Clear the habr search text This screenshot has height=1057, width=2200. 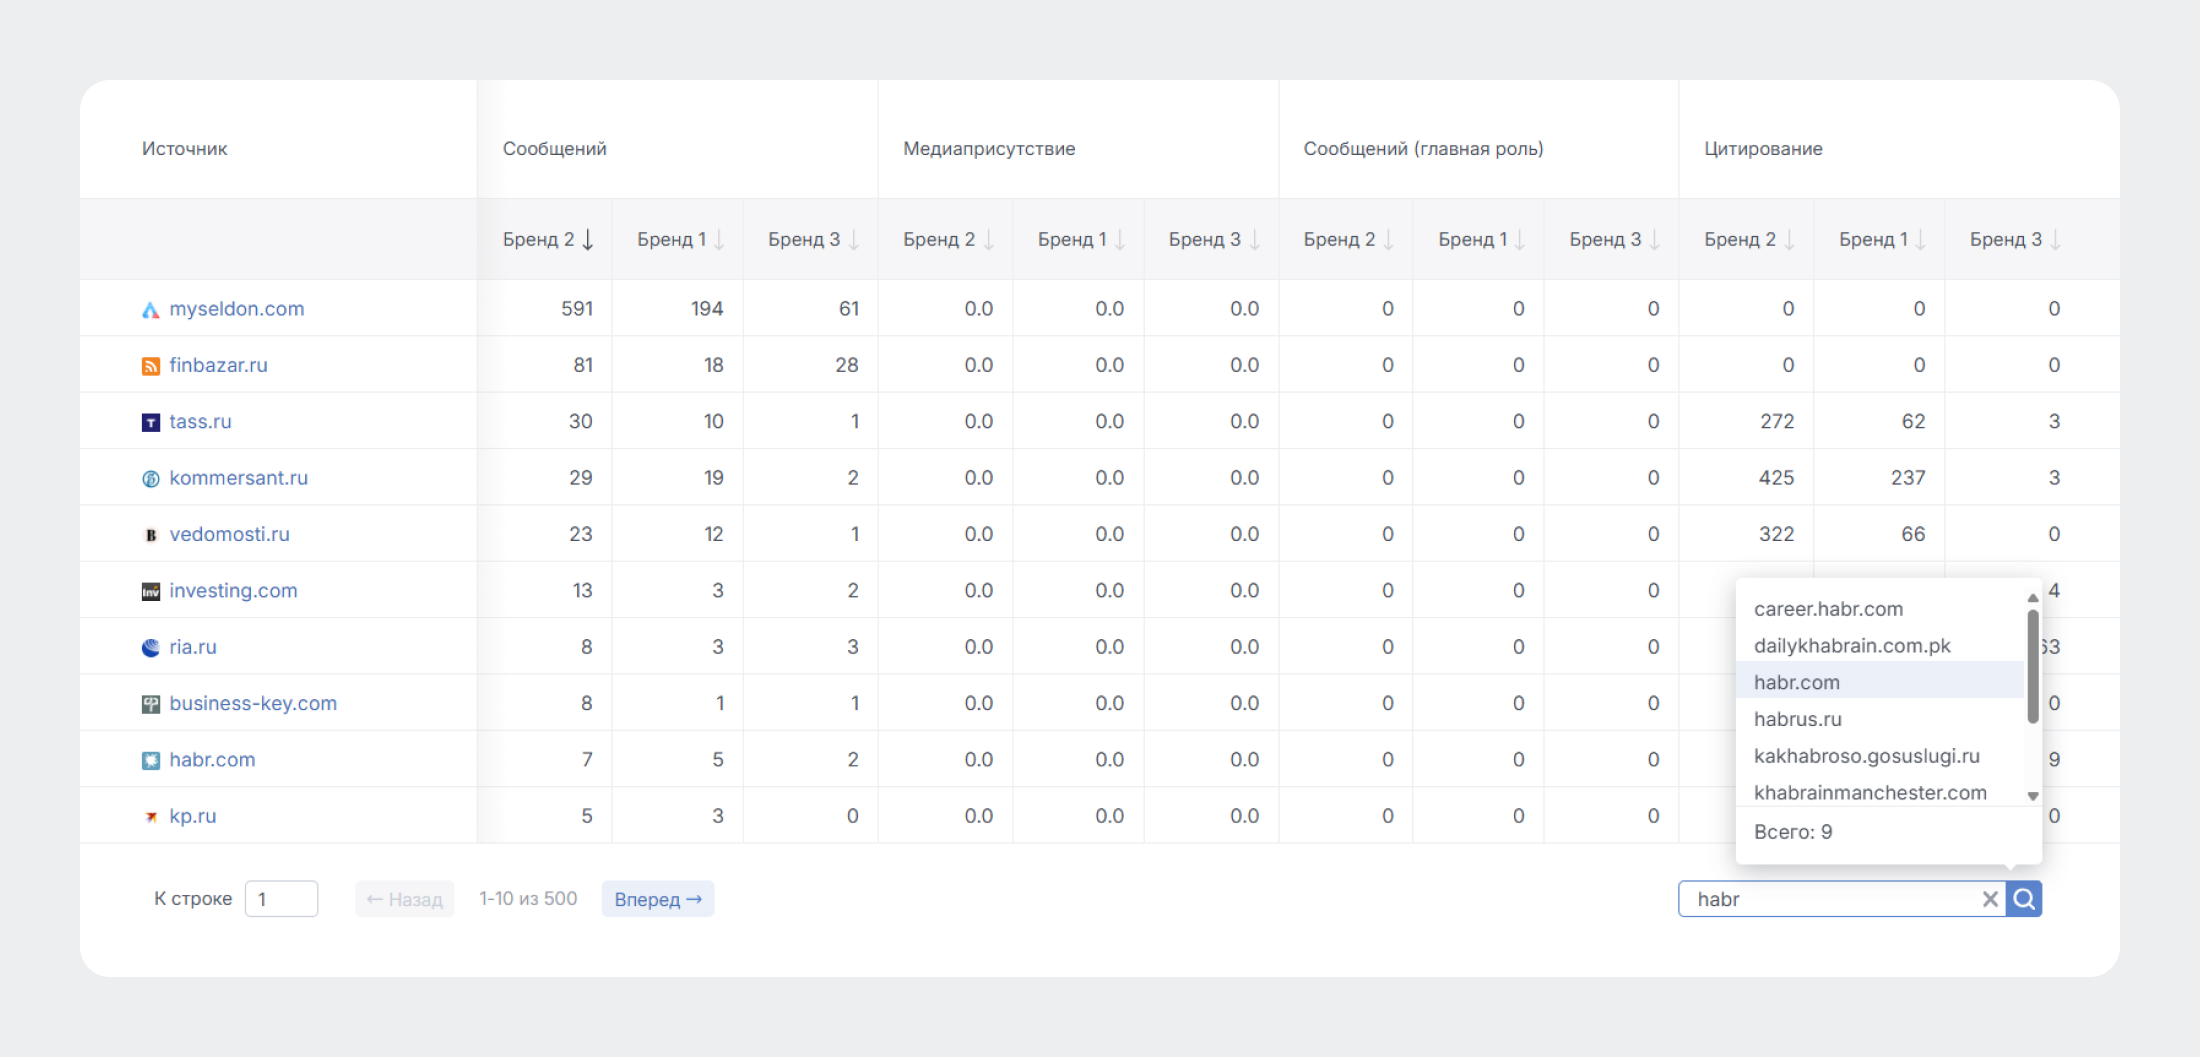[1990, 899]
